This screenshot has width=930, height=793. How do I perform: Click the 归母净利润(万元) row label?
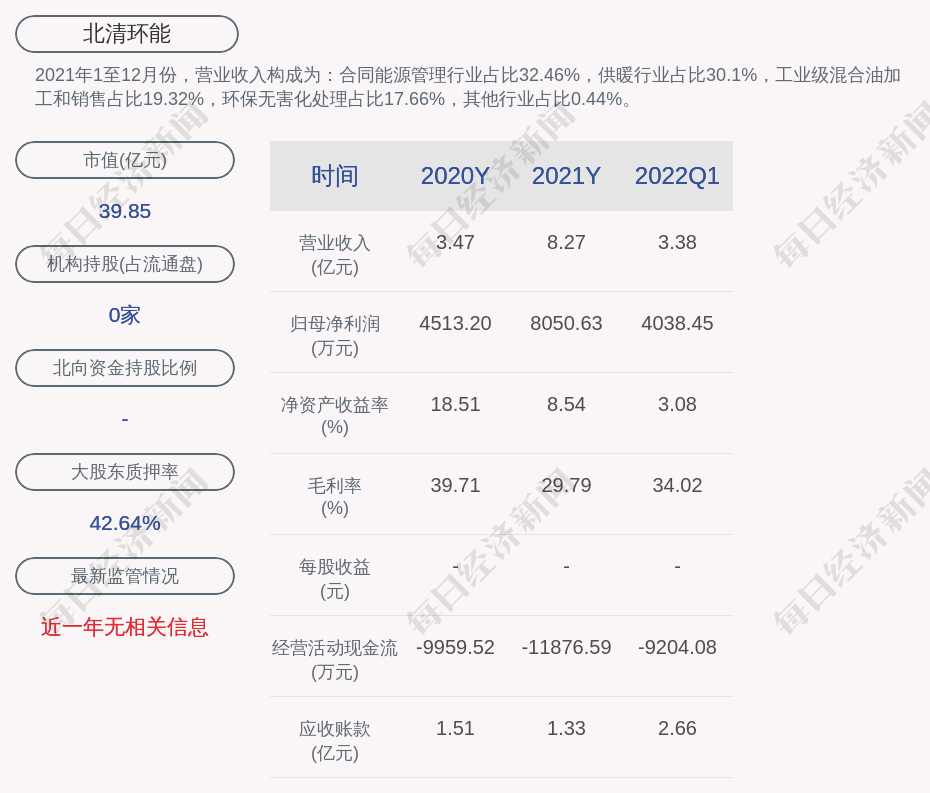click(x=335, y=336)
